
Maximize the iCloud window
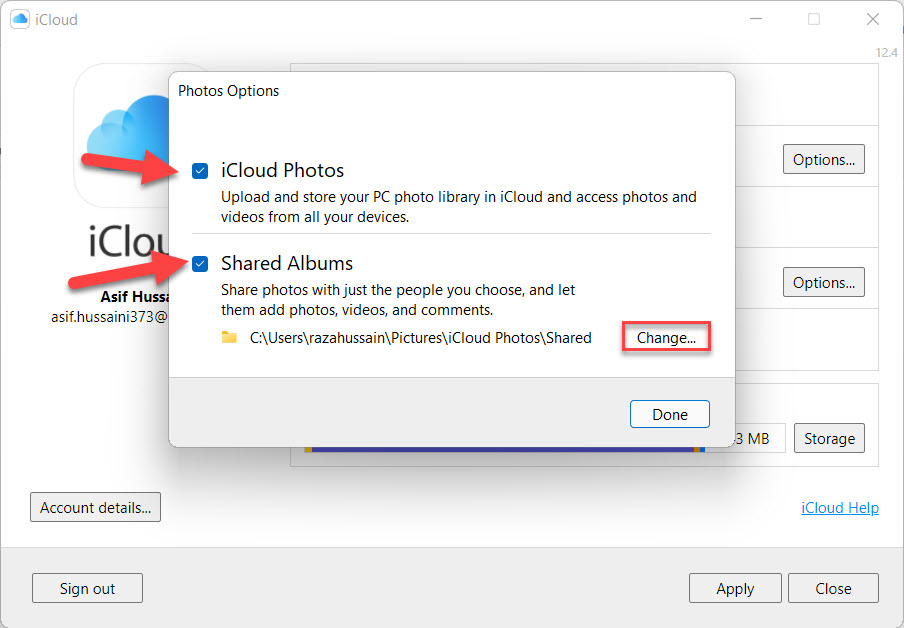(813, 19)
